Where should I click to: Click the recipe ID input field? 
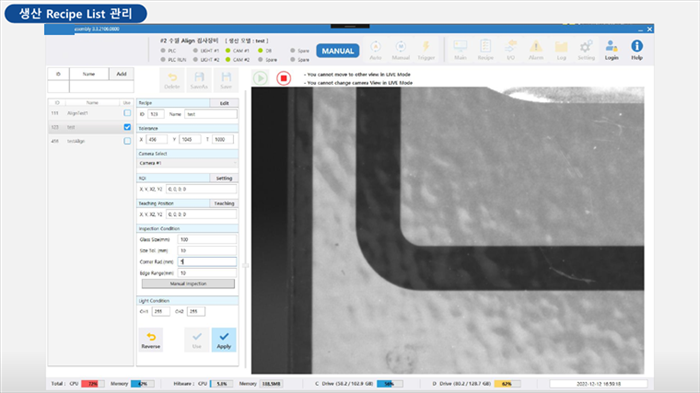[156, 114]
